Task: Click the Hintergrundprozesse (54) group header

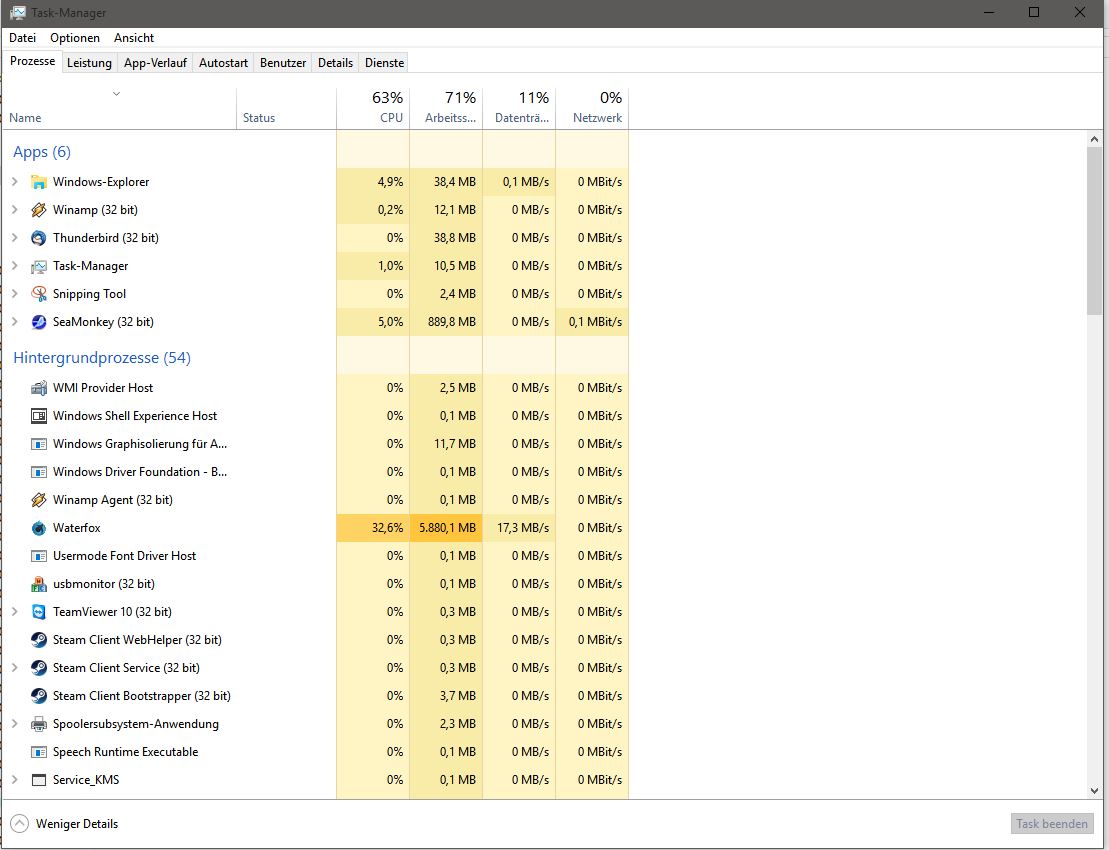Action: tap(102, 358)
